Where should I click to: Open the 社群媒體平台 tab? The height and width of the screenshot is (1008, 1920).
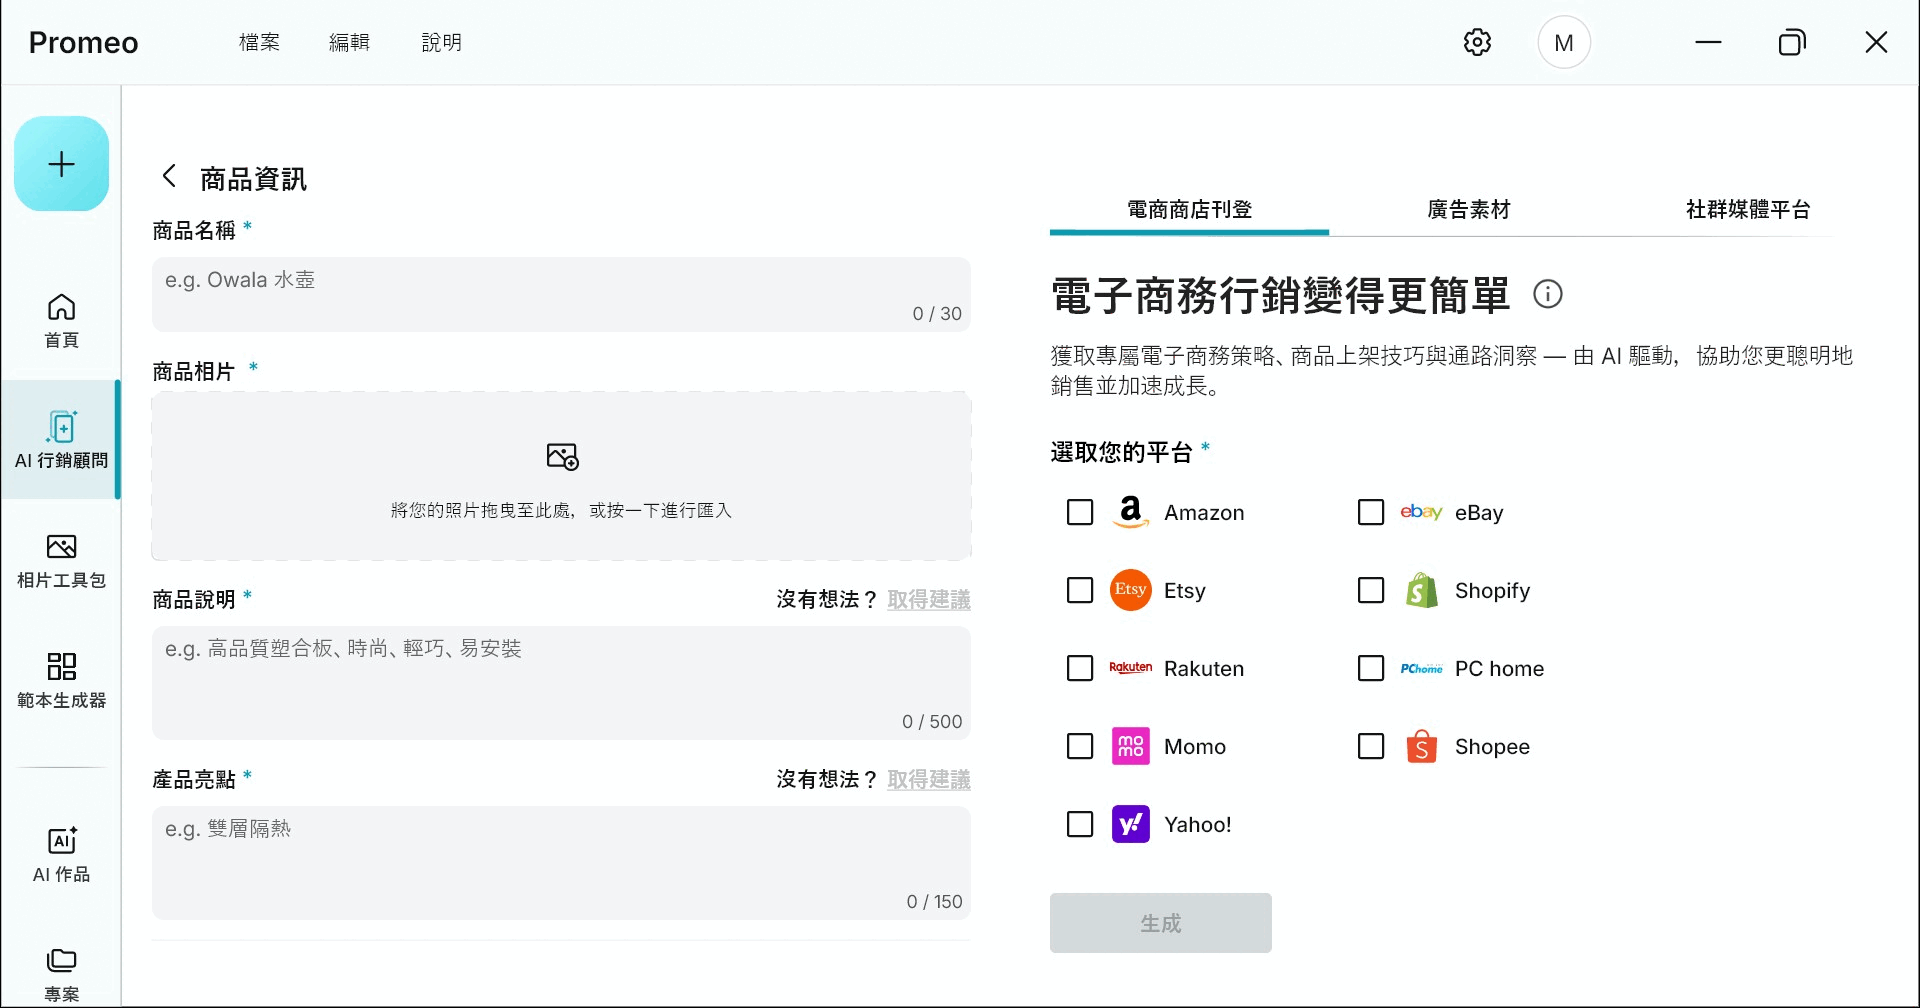1747,210
